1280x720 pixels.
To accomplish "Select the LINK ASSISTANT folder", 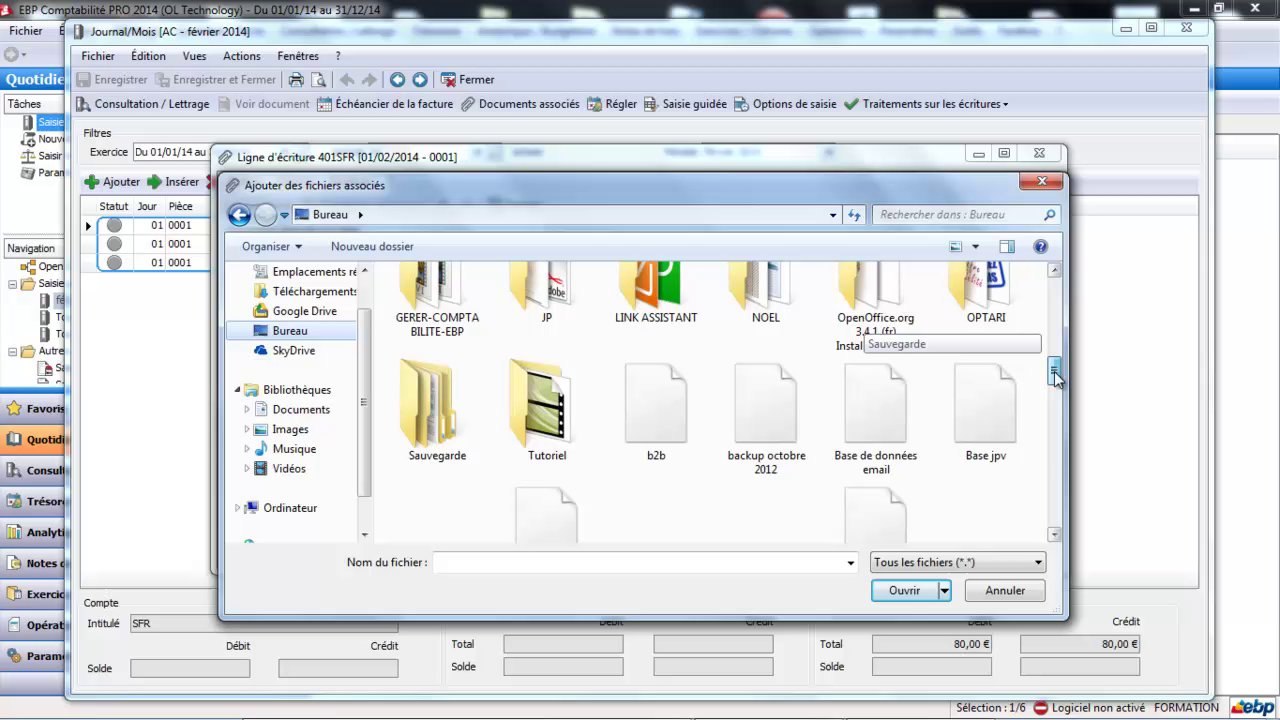I will [x=656, y=294].
